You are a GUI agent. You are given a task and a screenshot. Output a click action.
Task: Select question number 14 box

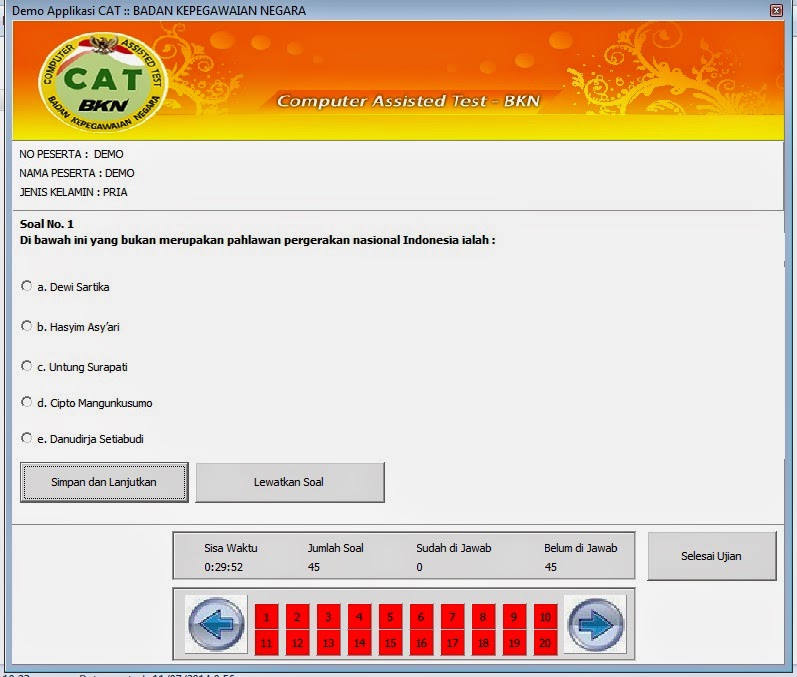click(359, 642)
